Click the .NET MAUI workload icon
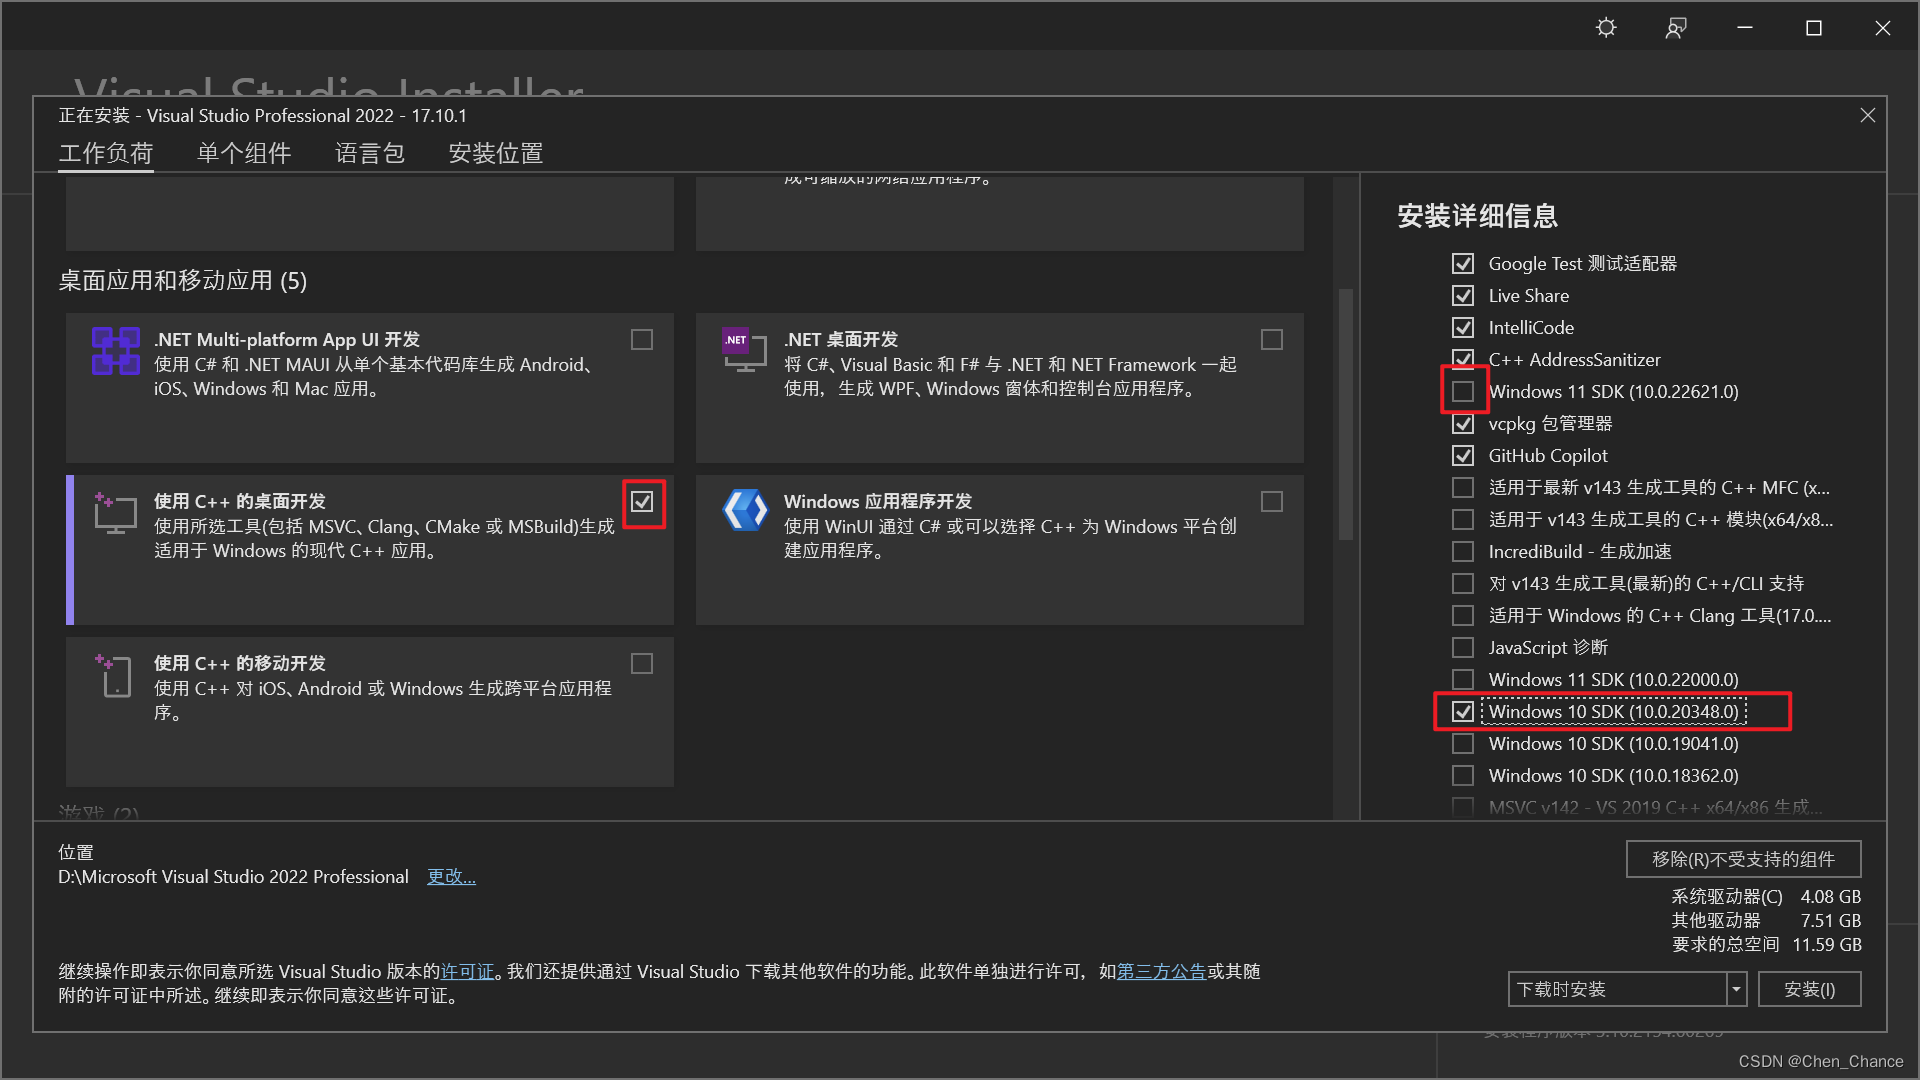 pos(116,351)
